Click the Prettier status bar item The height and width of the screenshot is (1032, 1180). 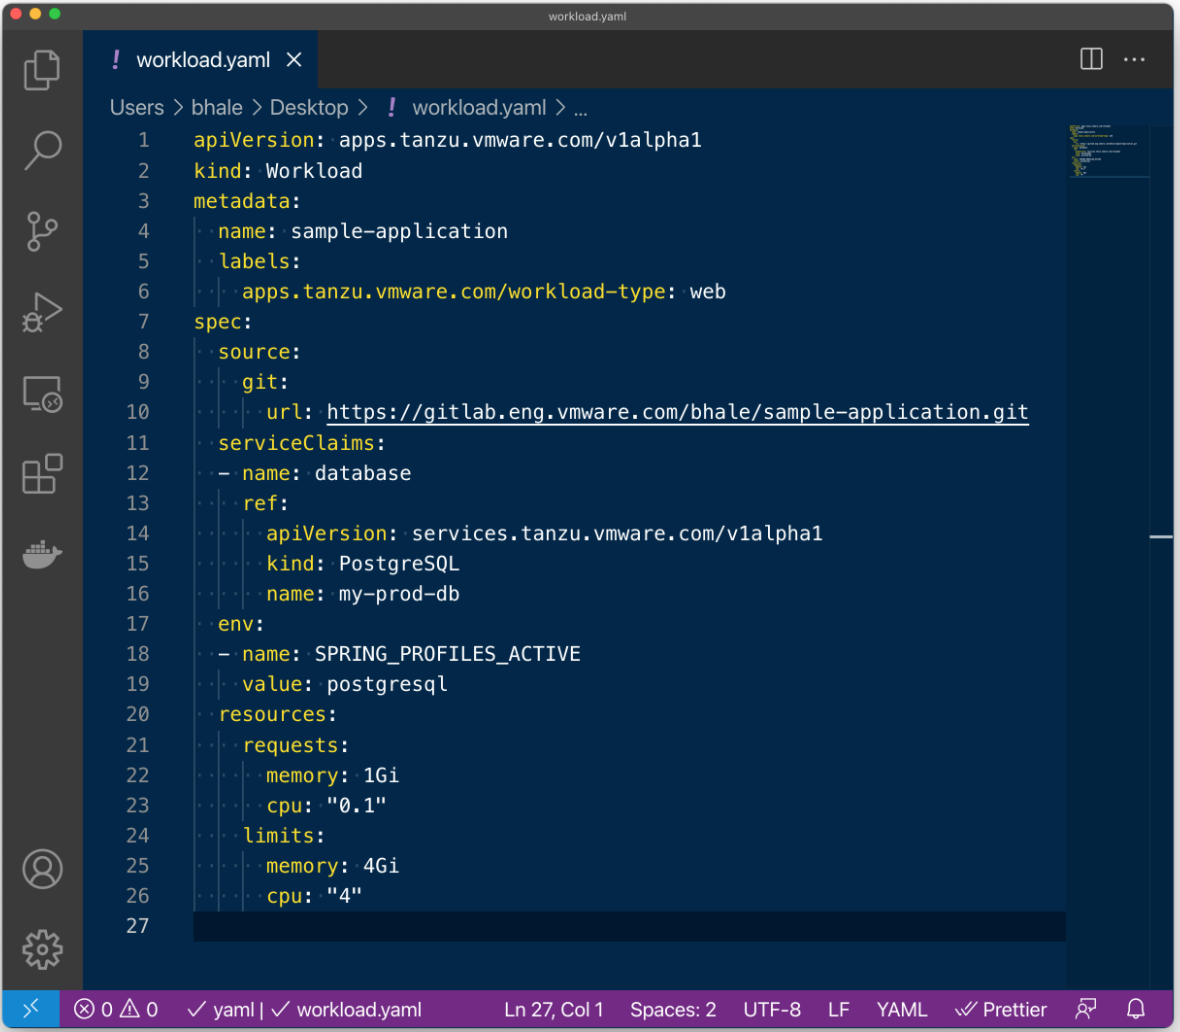(x=1001, y=1009)
